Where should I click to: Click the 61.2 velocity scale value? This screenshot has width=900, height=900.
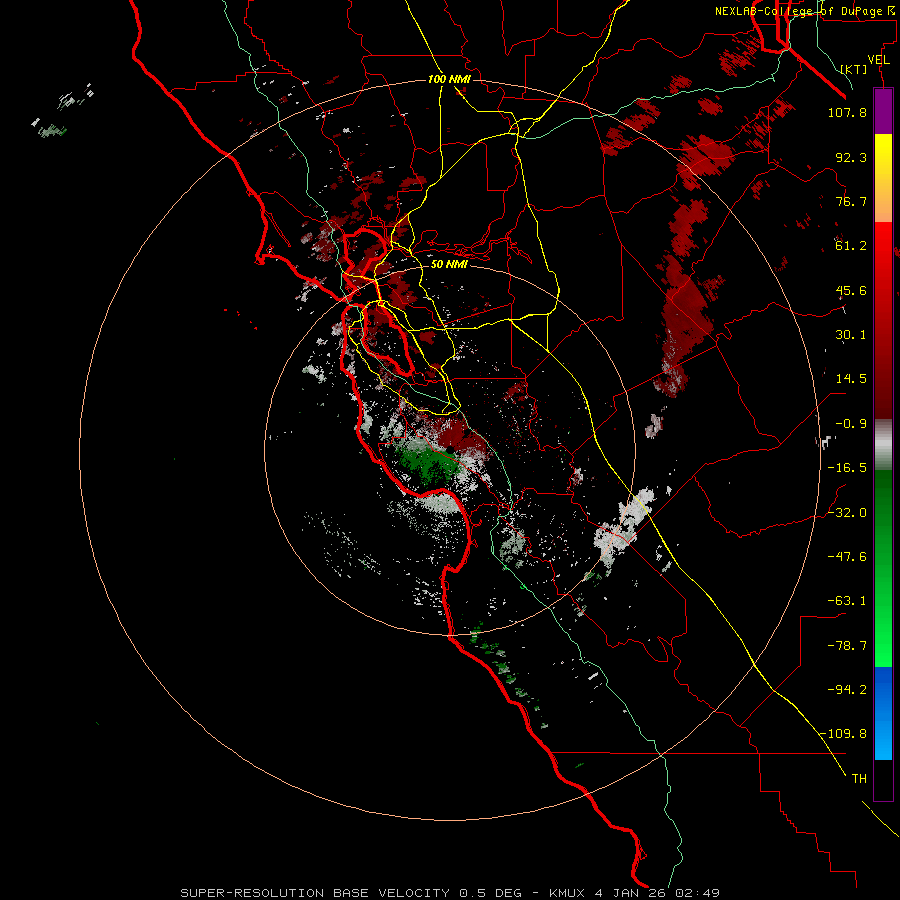tap(851, 246)
